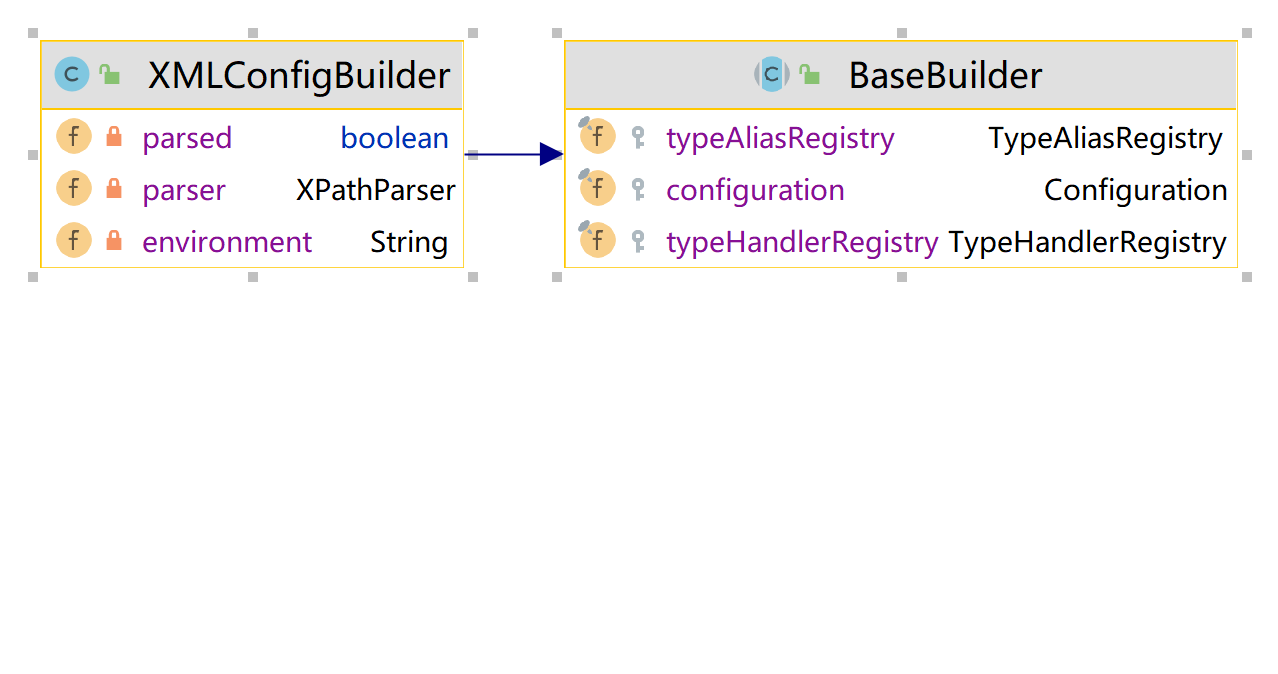Click the XMLConfigBuilder class icon
The image size is (1278, 674).
[72, 75]
